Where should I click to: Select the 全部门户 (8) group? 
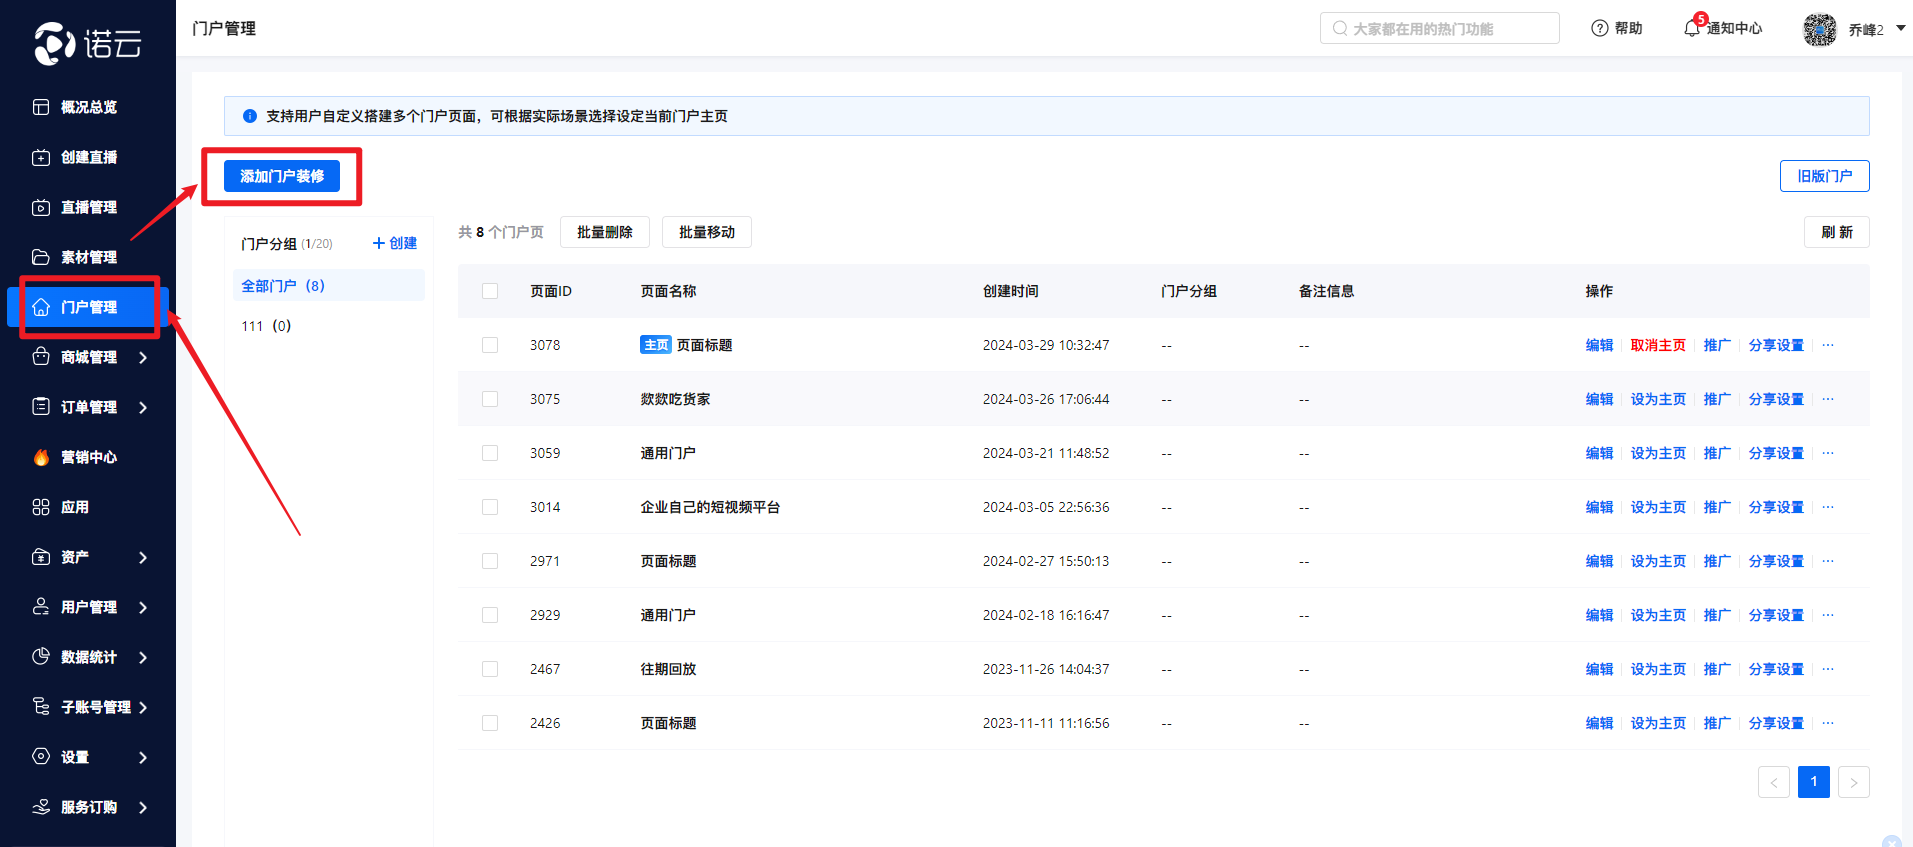283,286
